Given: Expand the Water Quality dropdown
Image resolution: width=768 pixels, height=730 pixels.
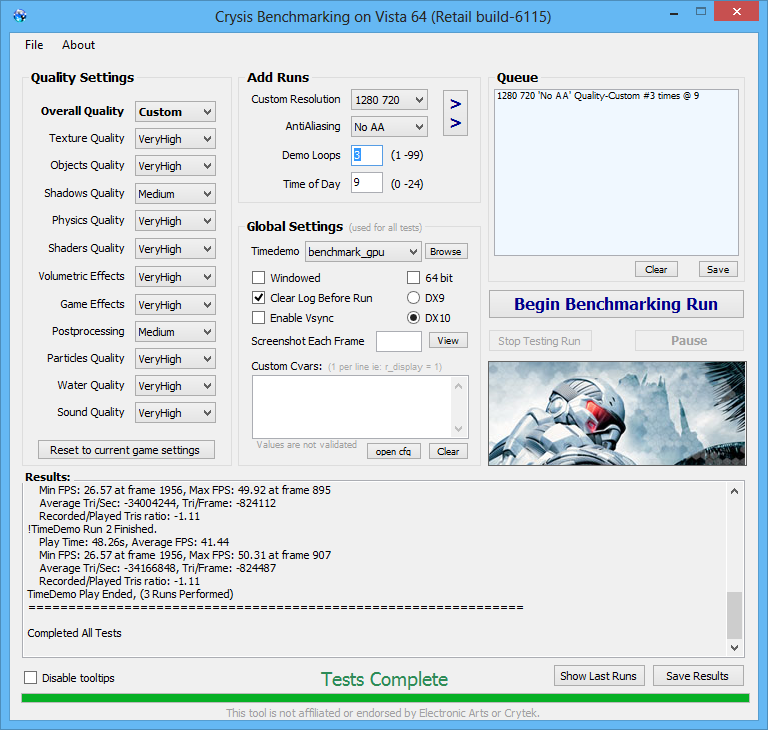Looking at the screenshot, I should (175, 386).
